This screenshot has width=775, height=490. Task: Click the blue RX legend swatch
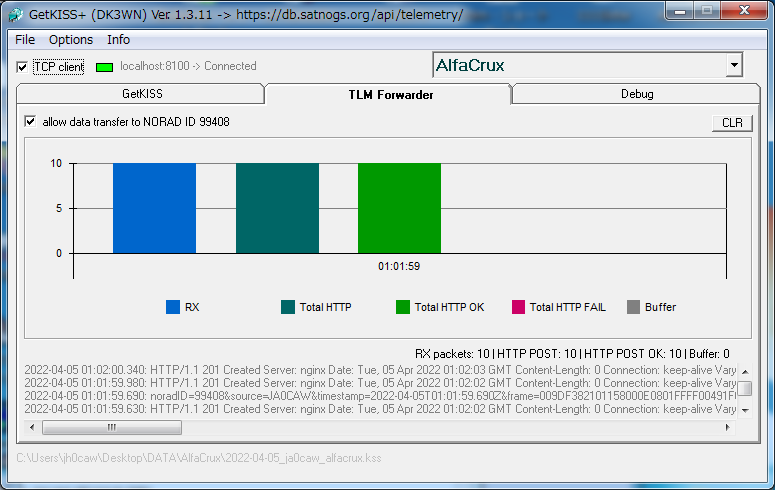173,307
